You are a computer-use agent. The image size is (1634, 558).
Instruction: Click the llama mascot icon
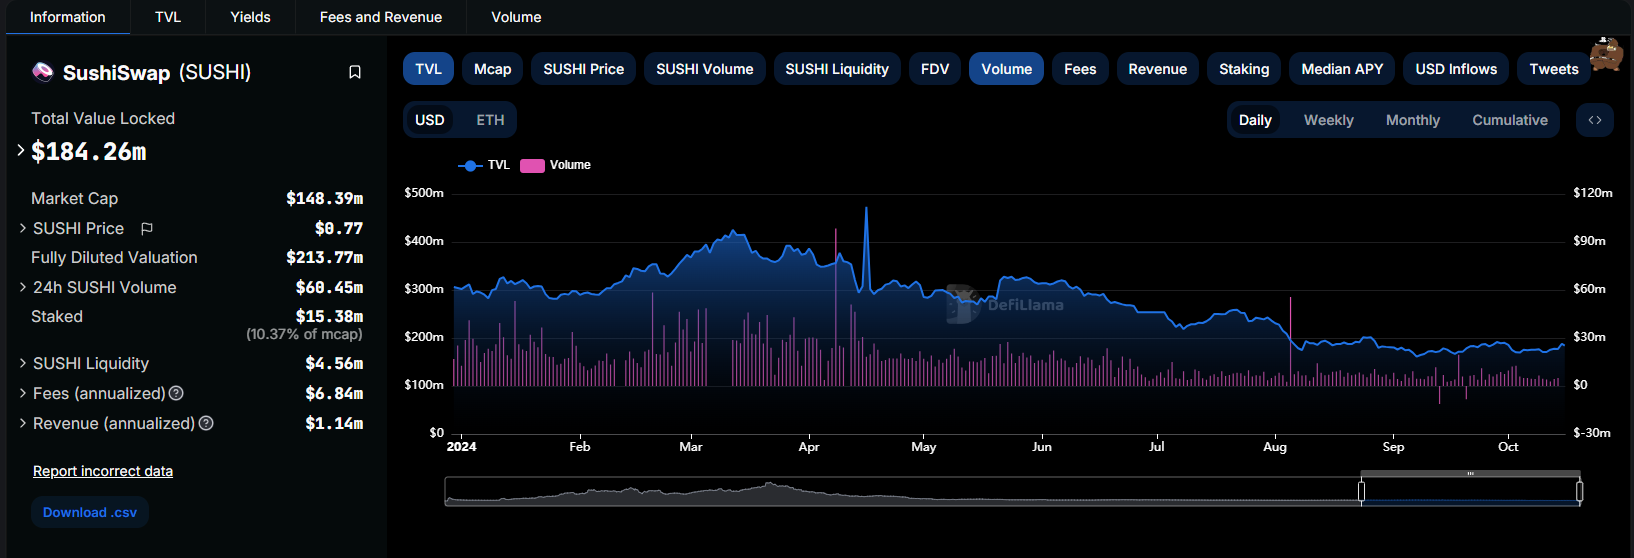(x=1606, y=54)
